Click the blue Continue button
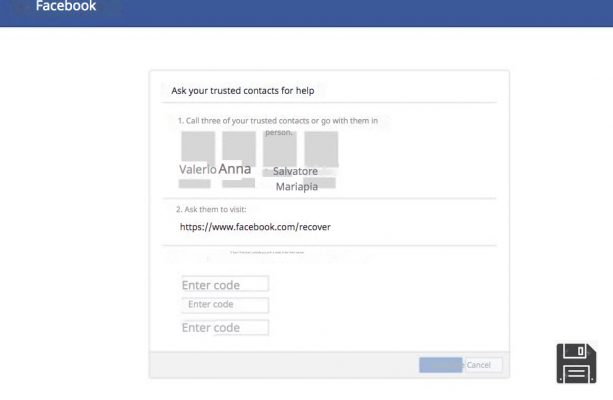613x400 pixels. [441, 365]
